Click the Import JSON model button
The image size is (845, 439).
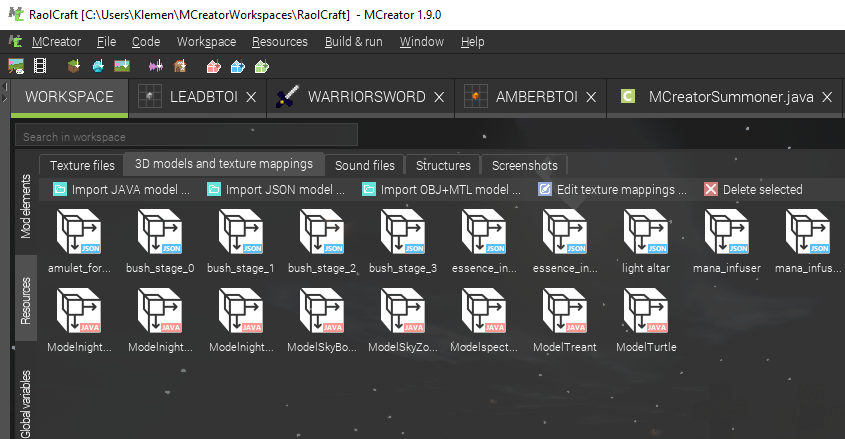click(276, 190)
